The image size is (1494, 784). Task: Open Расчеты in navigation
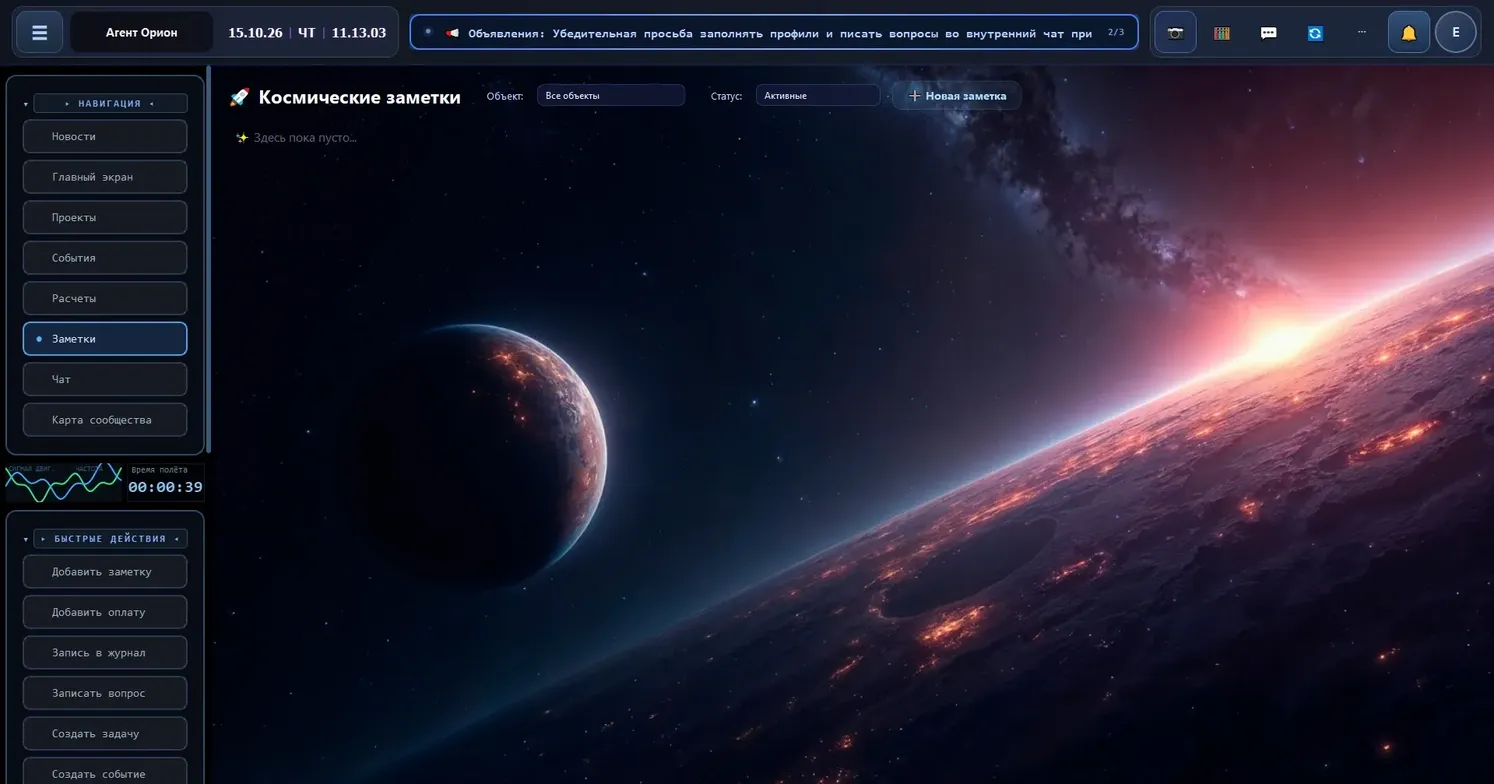[105, 299]
